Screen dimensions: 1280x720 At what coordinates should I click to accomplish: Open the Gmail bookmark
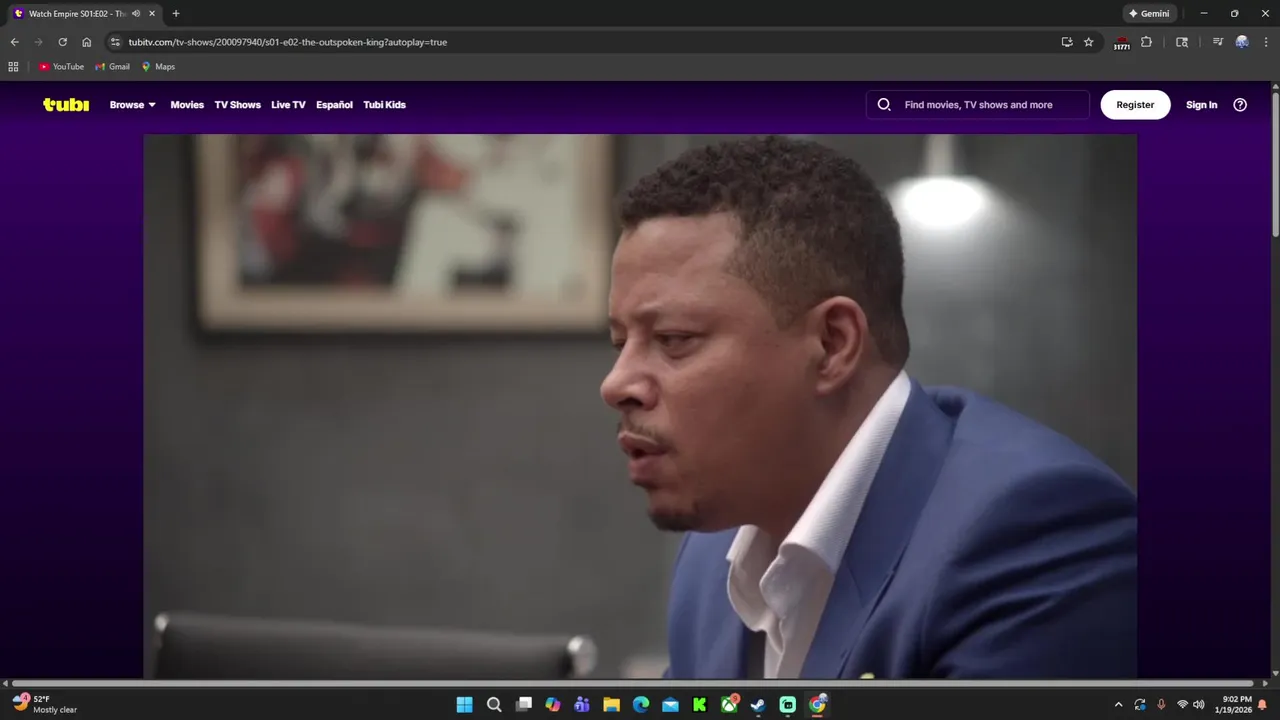click(112, 67)
